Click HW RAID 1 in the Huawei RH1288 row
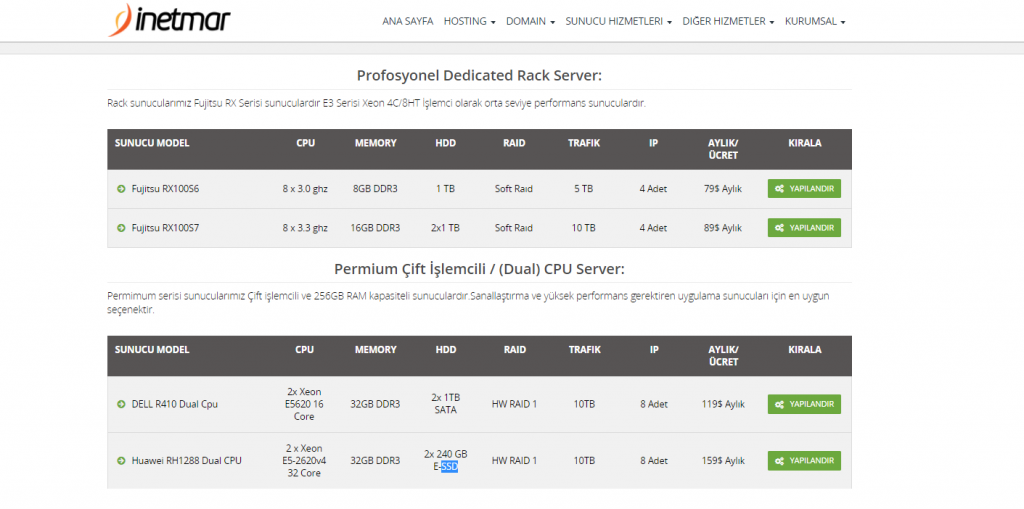 [x=515, y=461]
